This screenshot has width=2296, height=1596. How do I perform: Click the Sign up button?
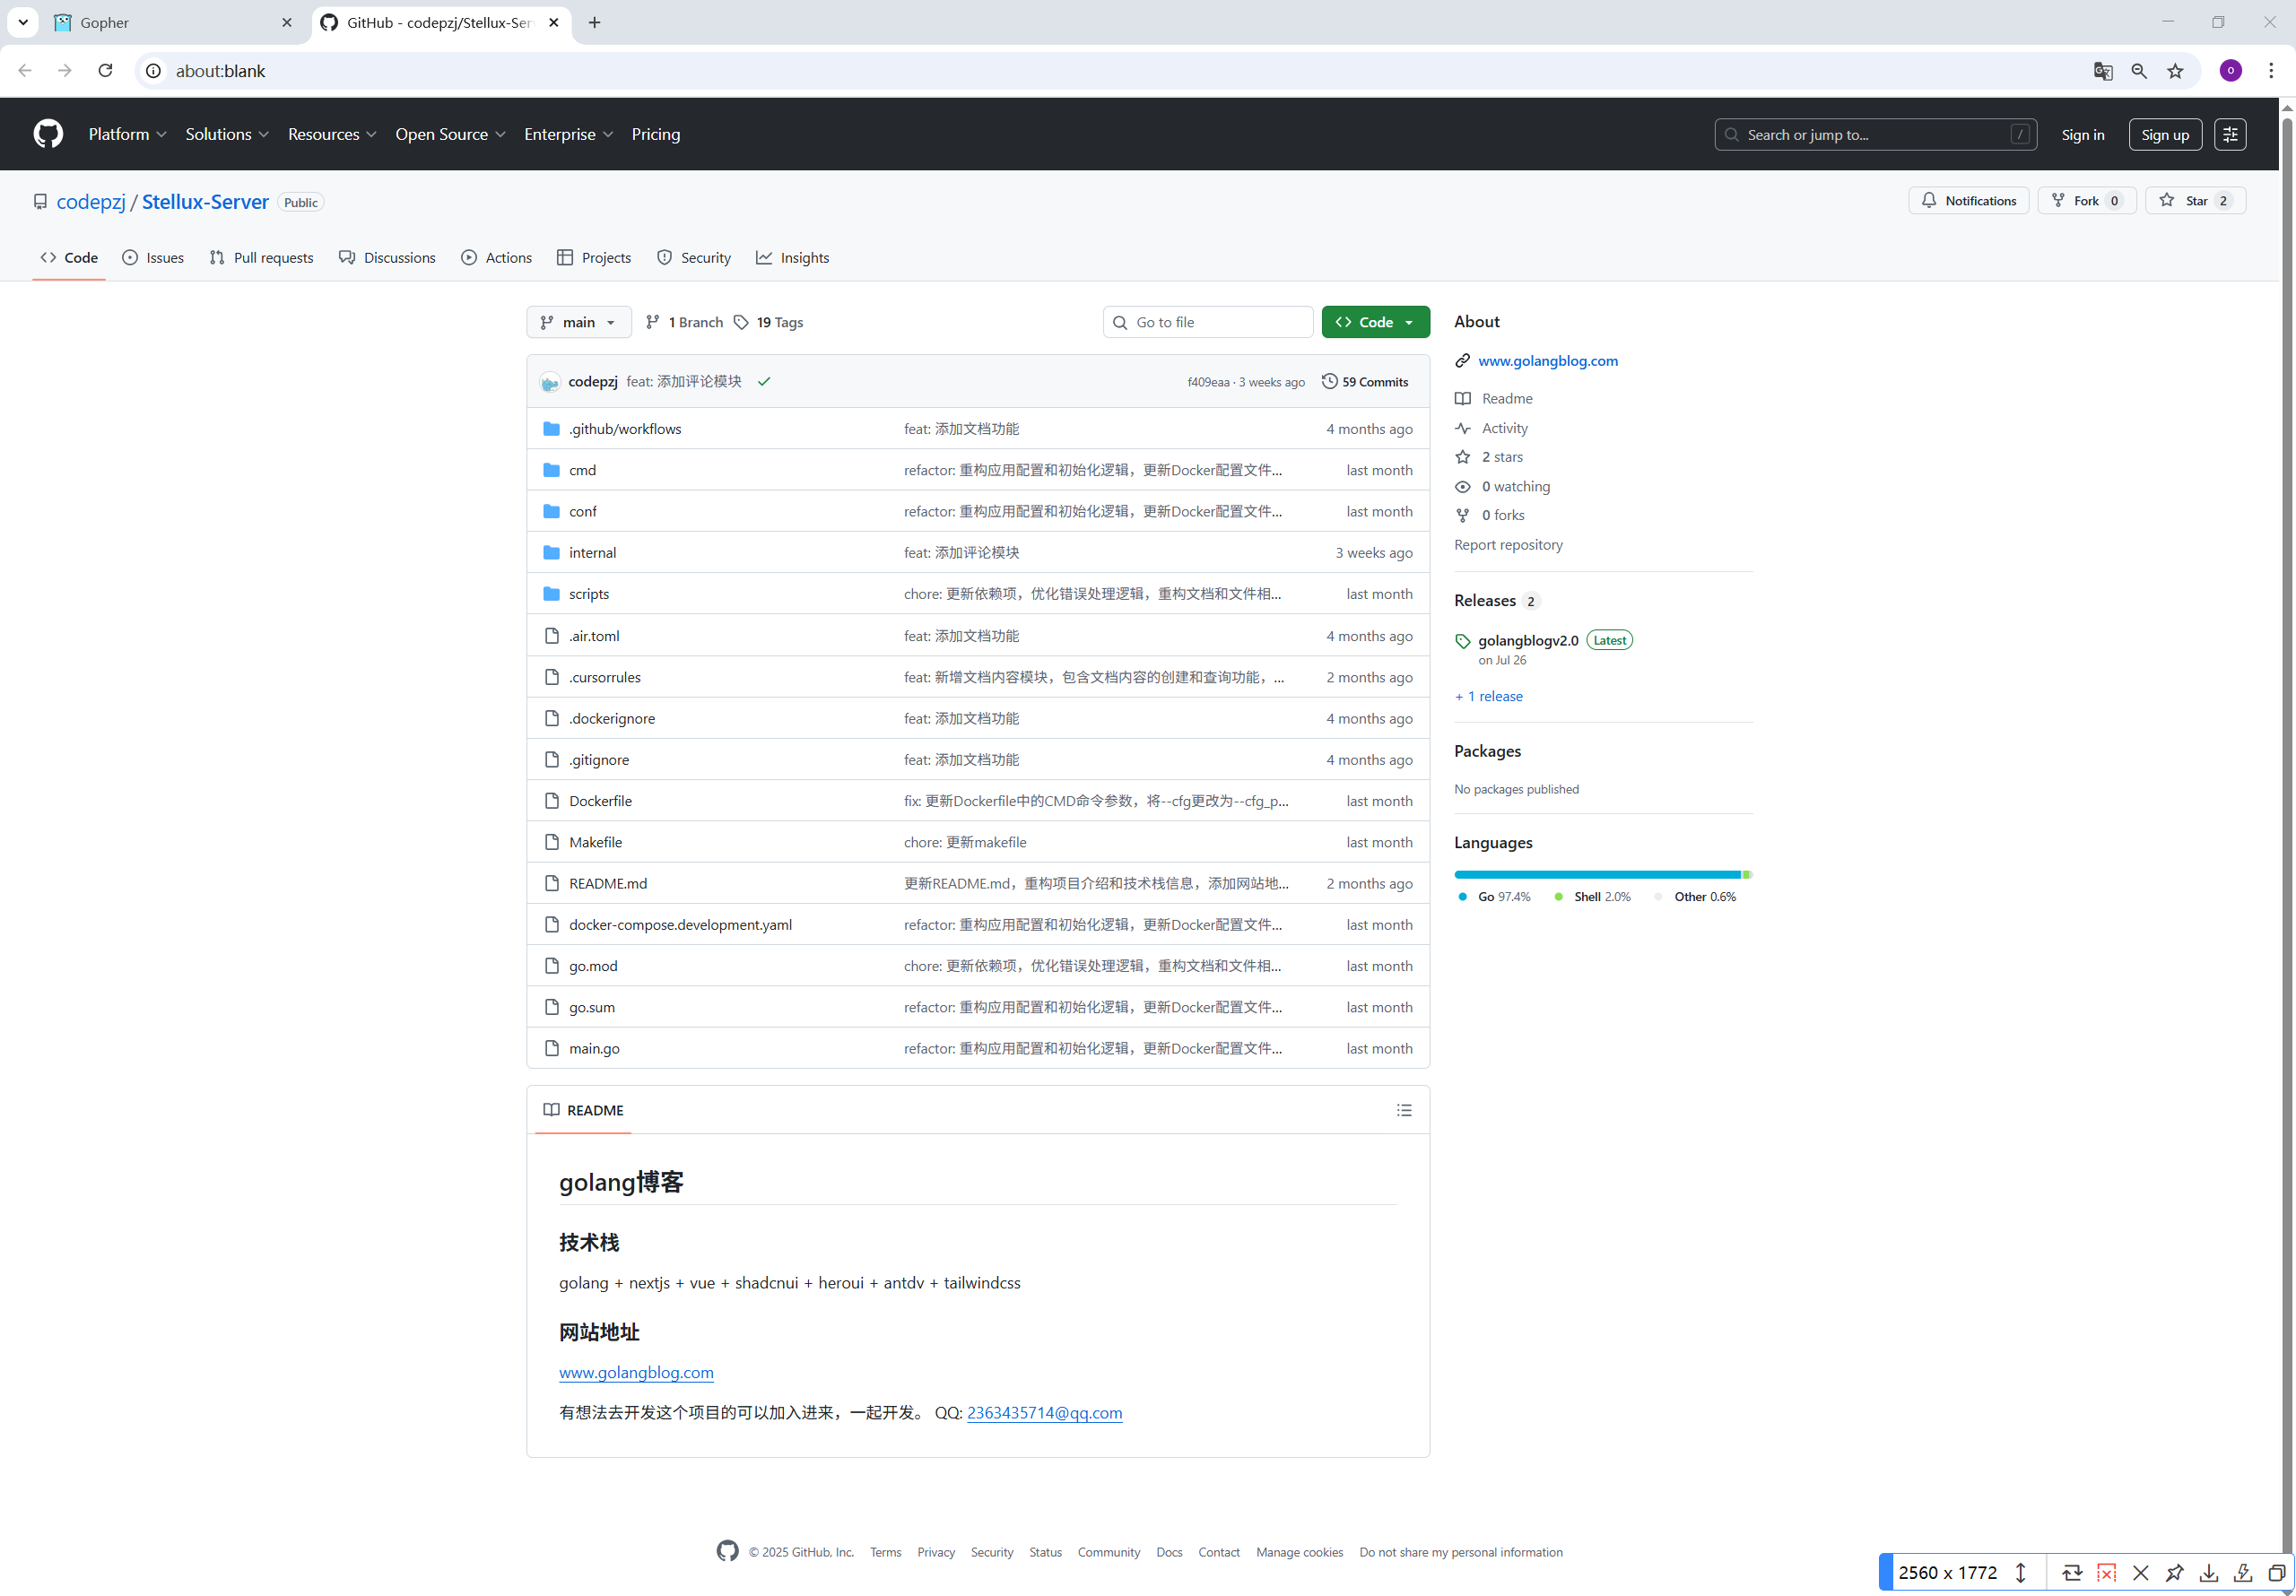point(2164,134)
